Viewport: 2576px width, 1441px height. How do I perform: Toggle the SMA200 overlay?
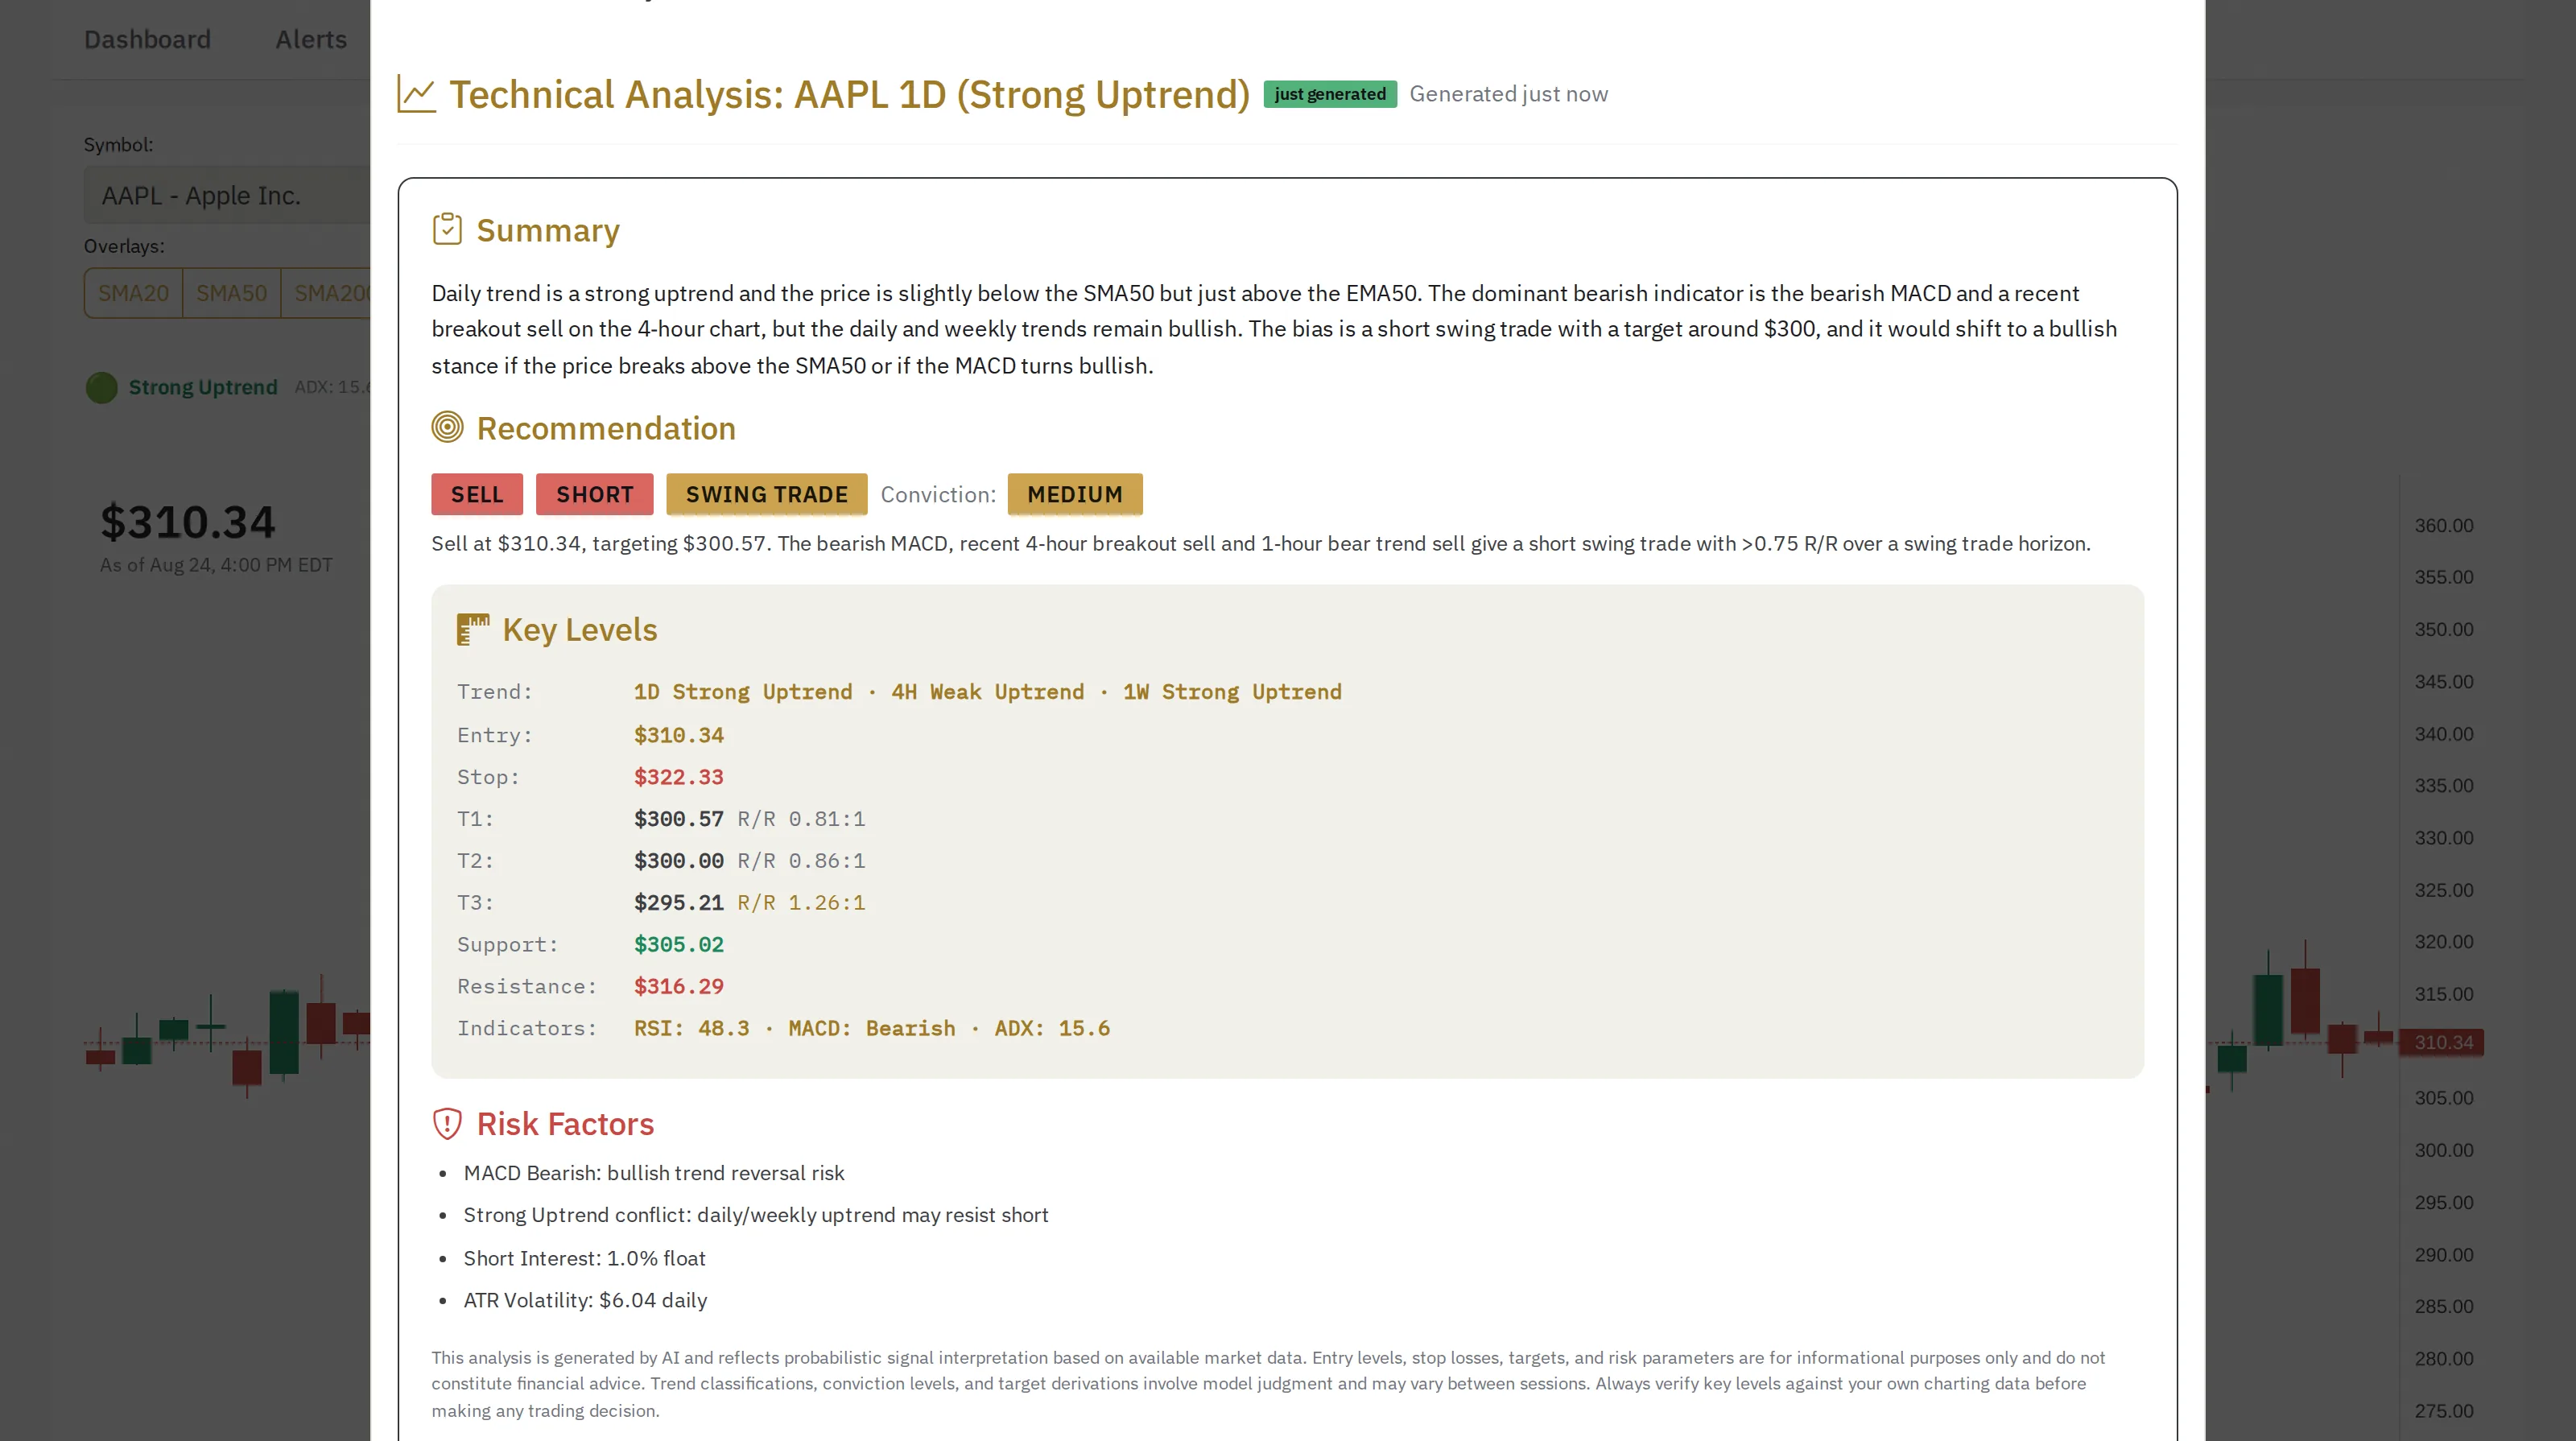coord(327,293)
